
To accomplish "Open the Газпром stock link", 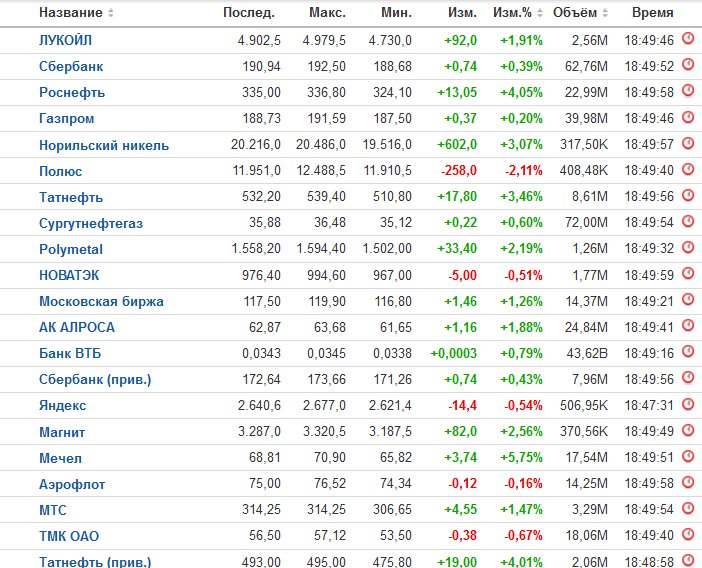I will click(66, 119).
